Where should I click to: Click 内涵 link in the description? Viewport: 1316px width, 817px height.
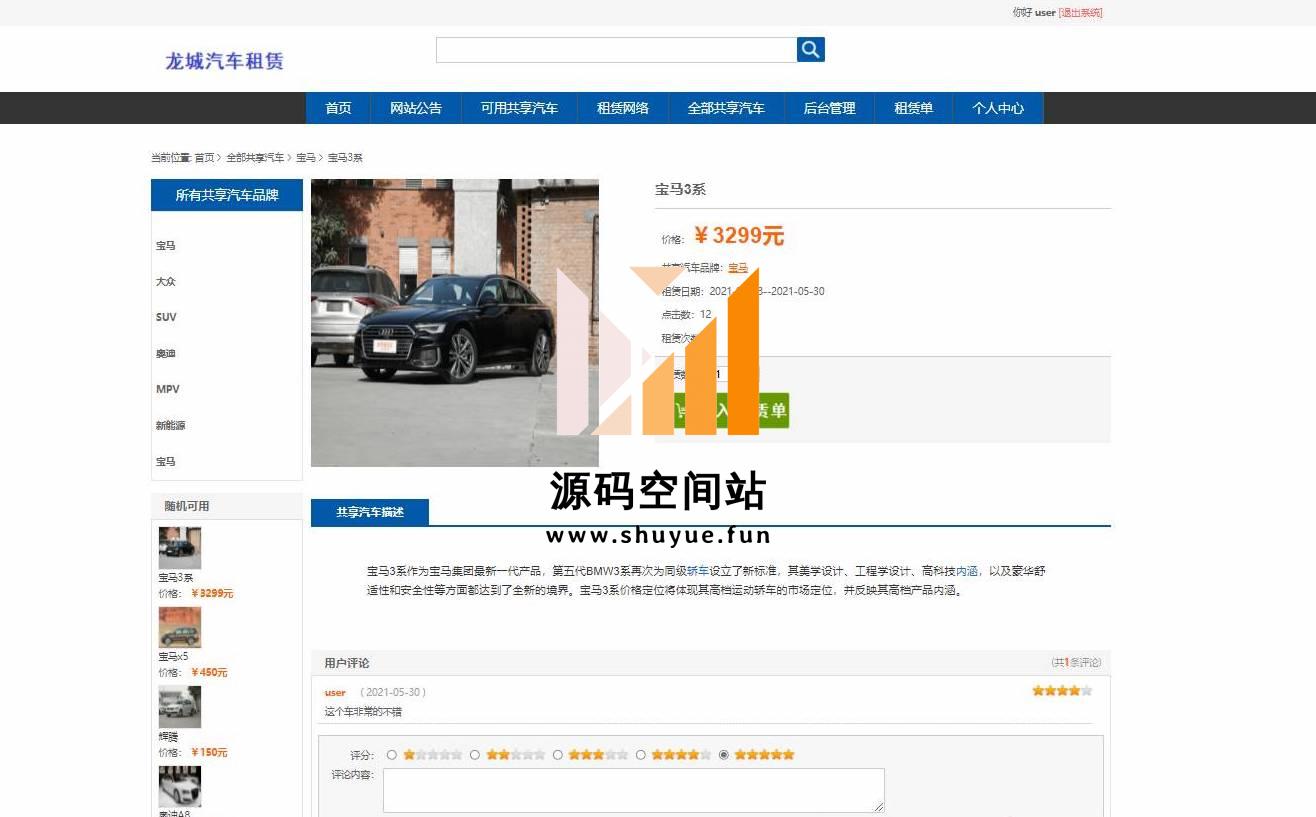pos(967,571)
